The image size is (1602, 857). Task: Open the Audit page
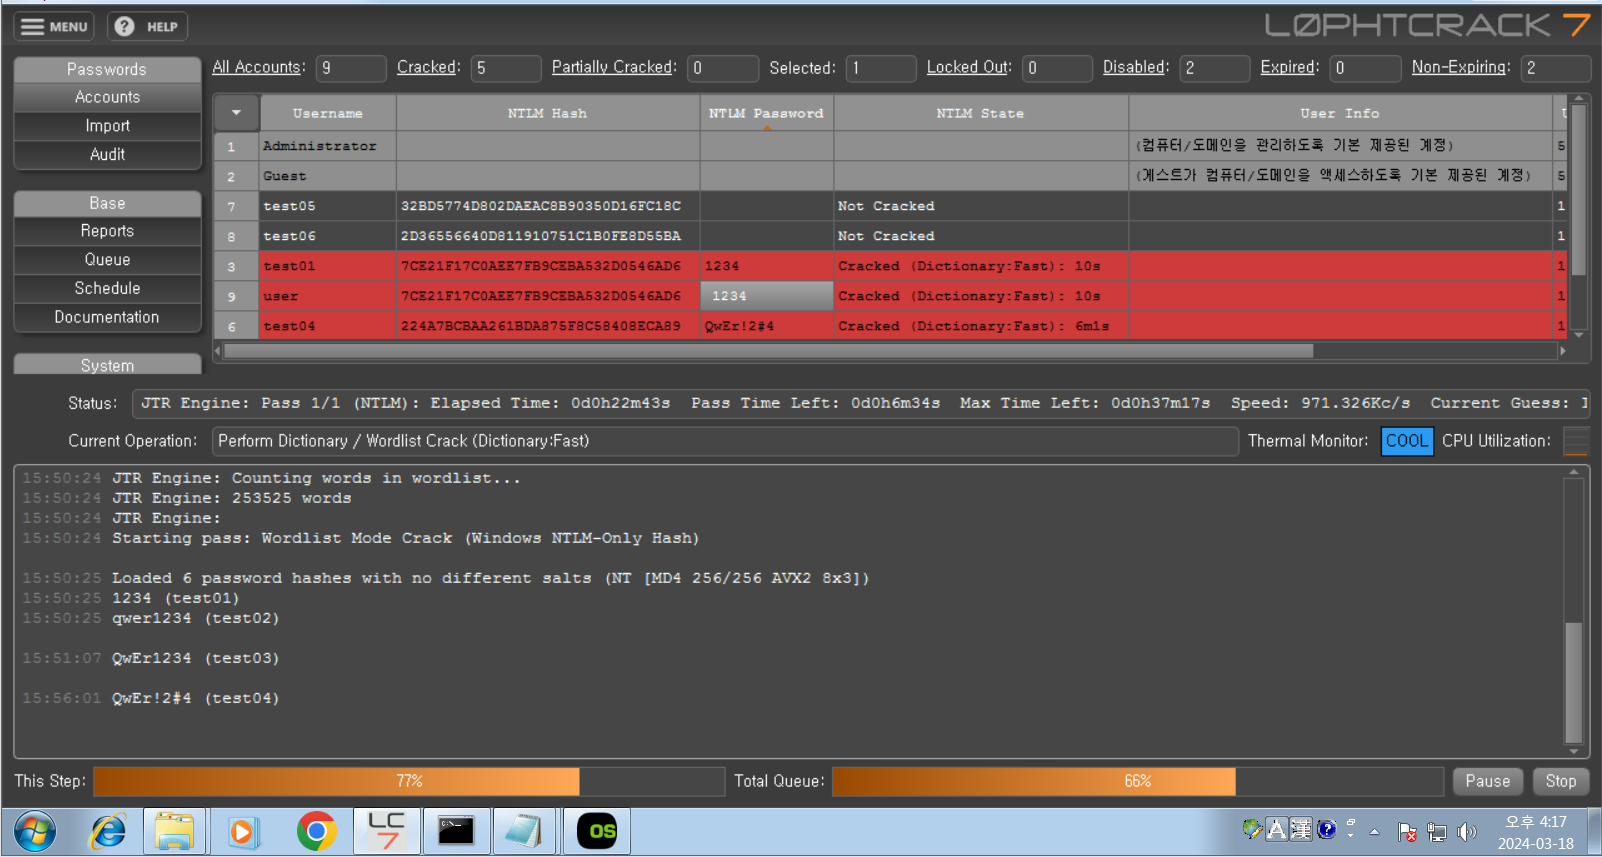107,154
